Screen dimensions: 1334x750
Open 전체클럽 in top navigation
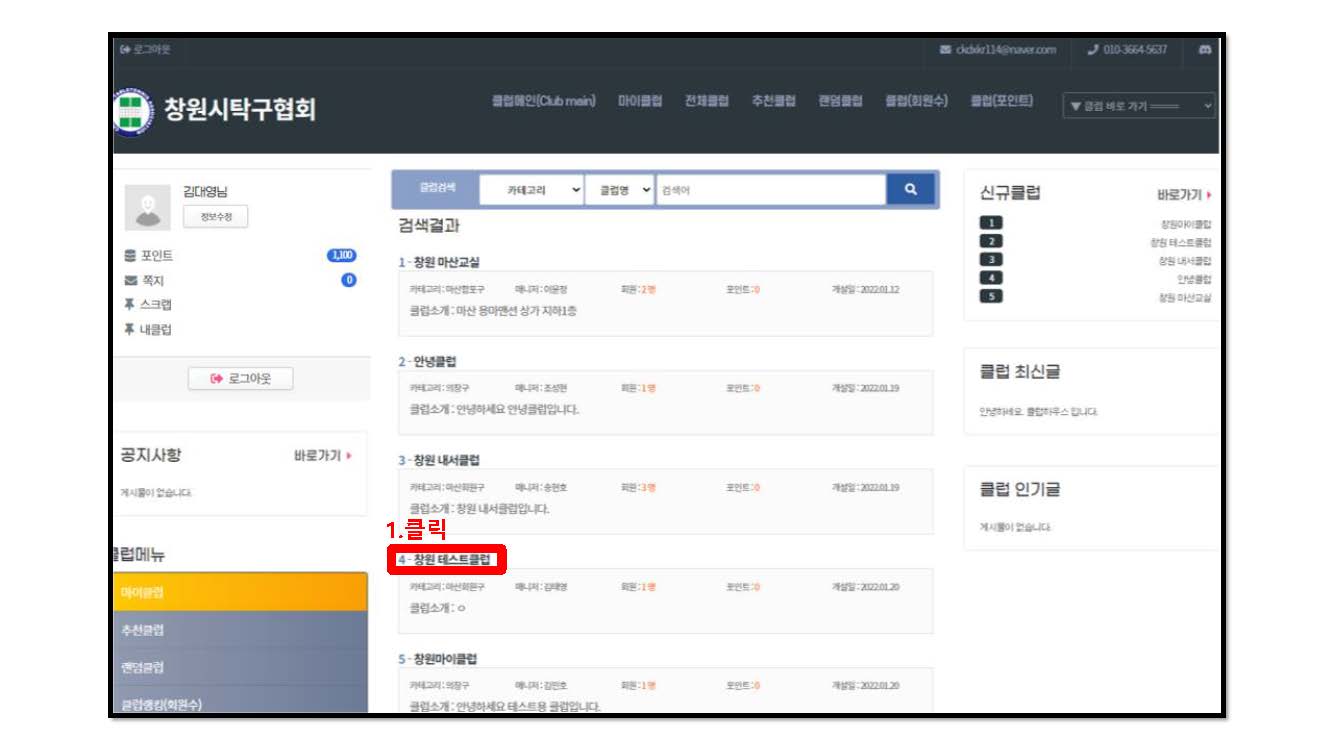pyautogui.click(x=707, y=101)
